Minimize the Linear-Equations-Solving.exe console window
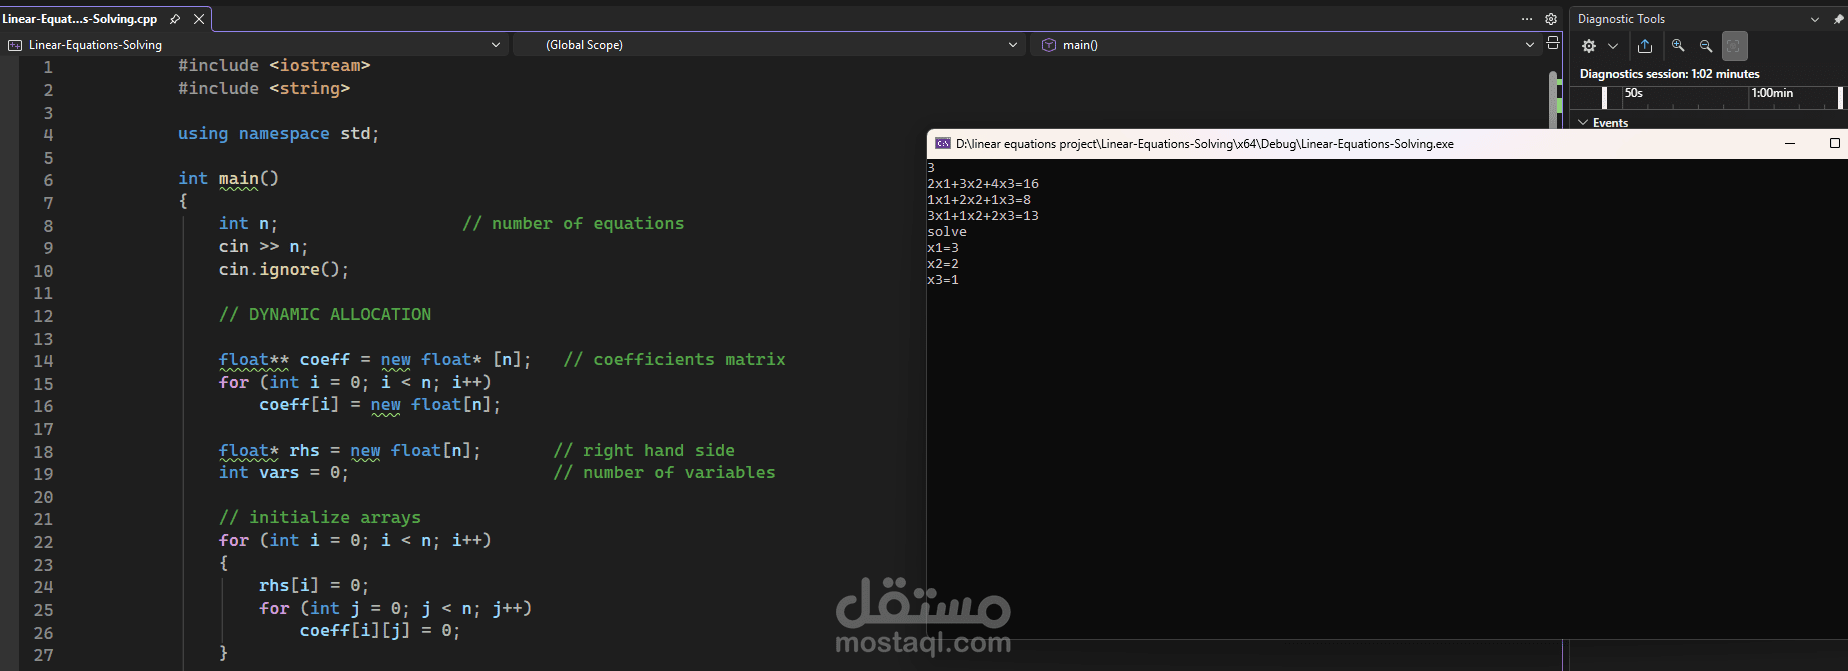This screenshot has width=1848, height=671. coord(1790,144)
